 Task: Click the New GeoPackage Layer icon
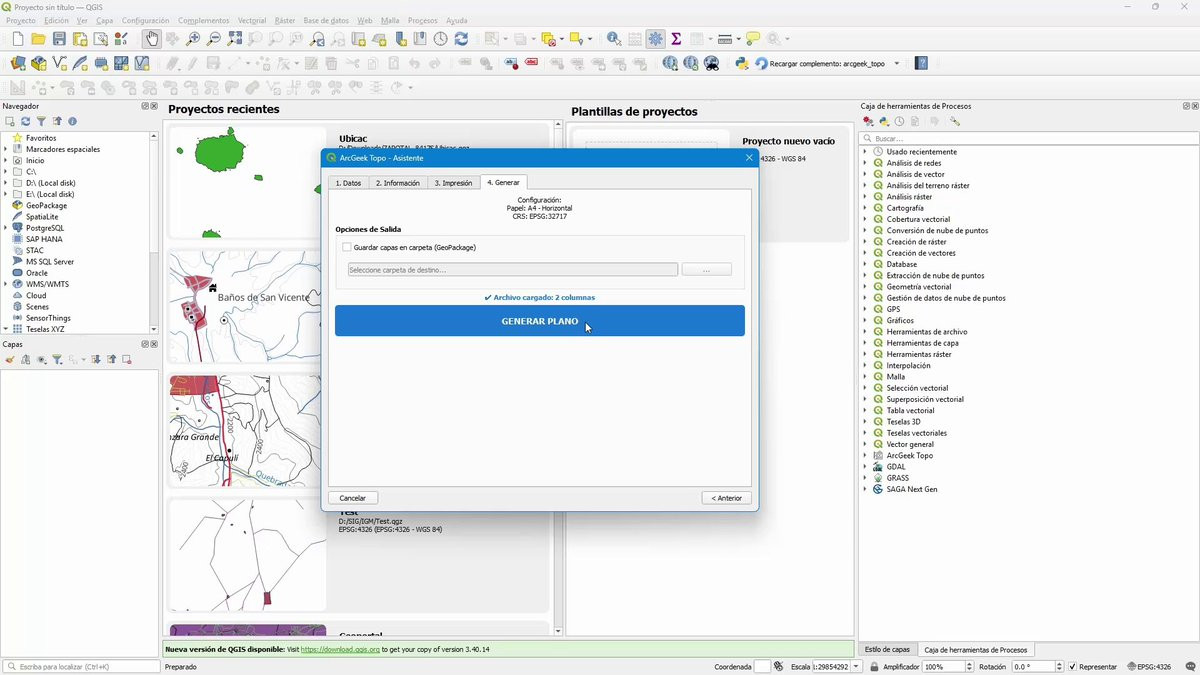click(x=39, y=63)
